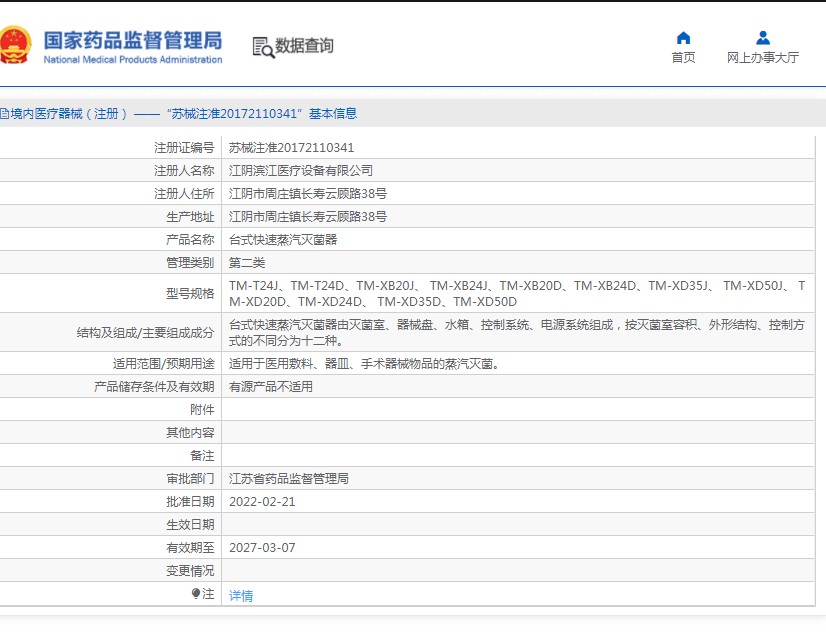Image resolution: width=826 pixels, height=635 pixels.
Task: Click the 注册证编号 row label
Action: pyautogui.click(x=184, y=148)
